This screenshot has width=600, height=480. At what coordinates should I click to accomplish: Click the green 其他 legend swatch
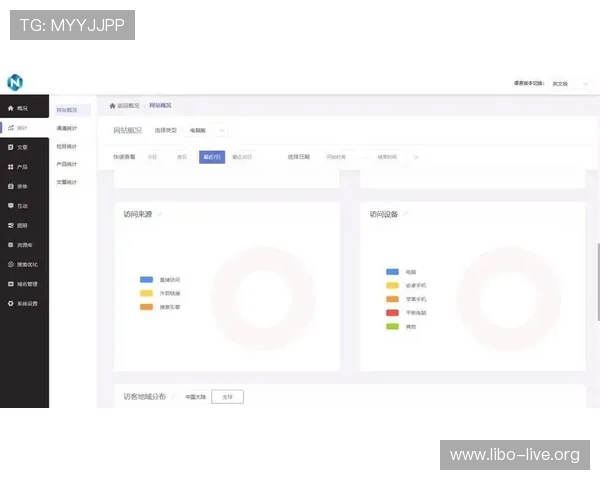392,327
